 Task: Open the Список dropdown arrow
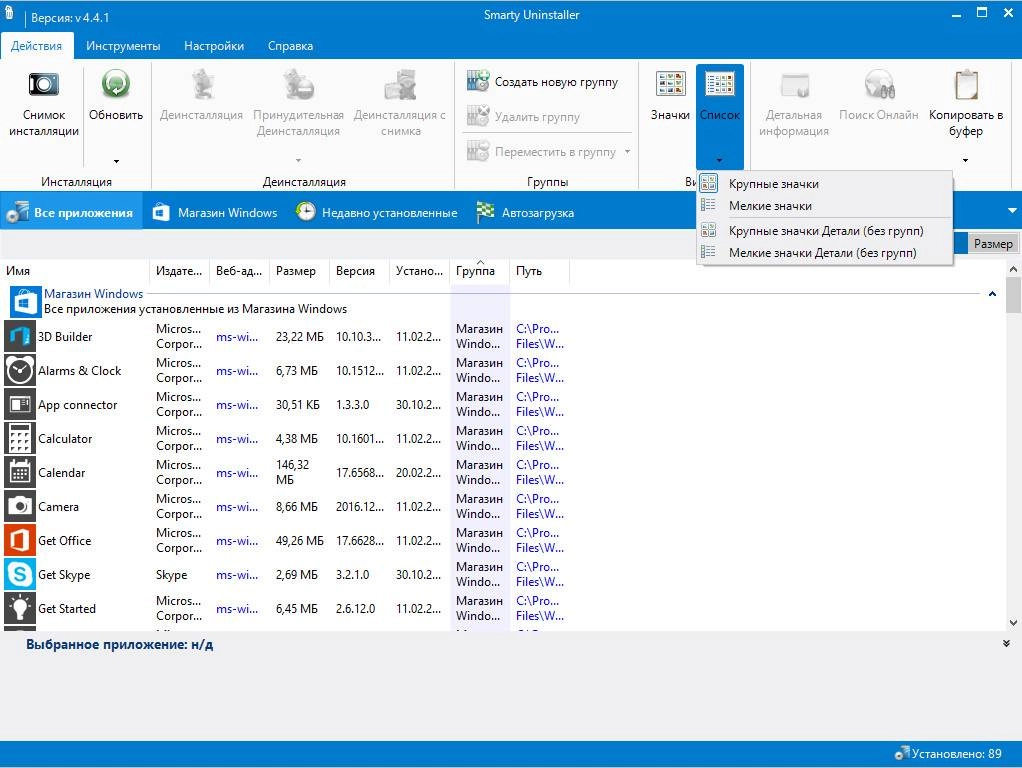click(x=720, y=160)
